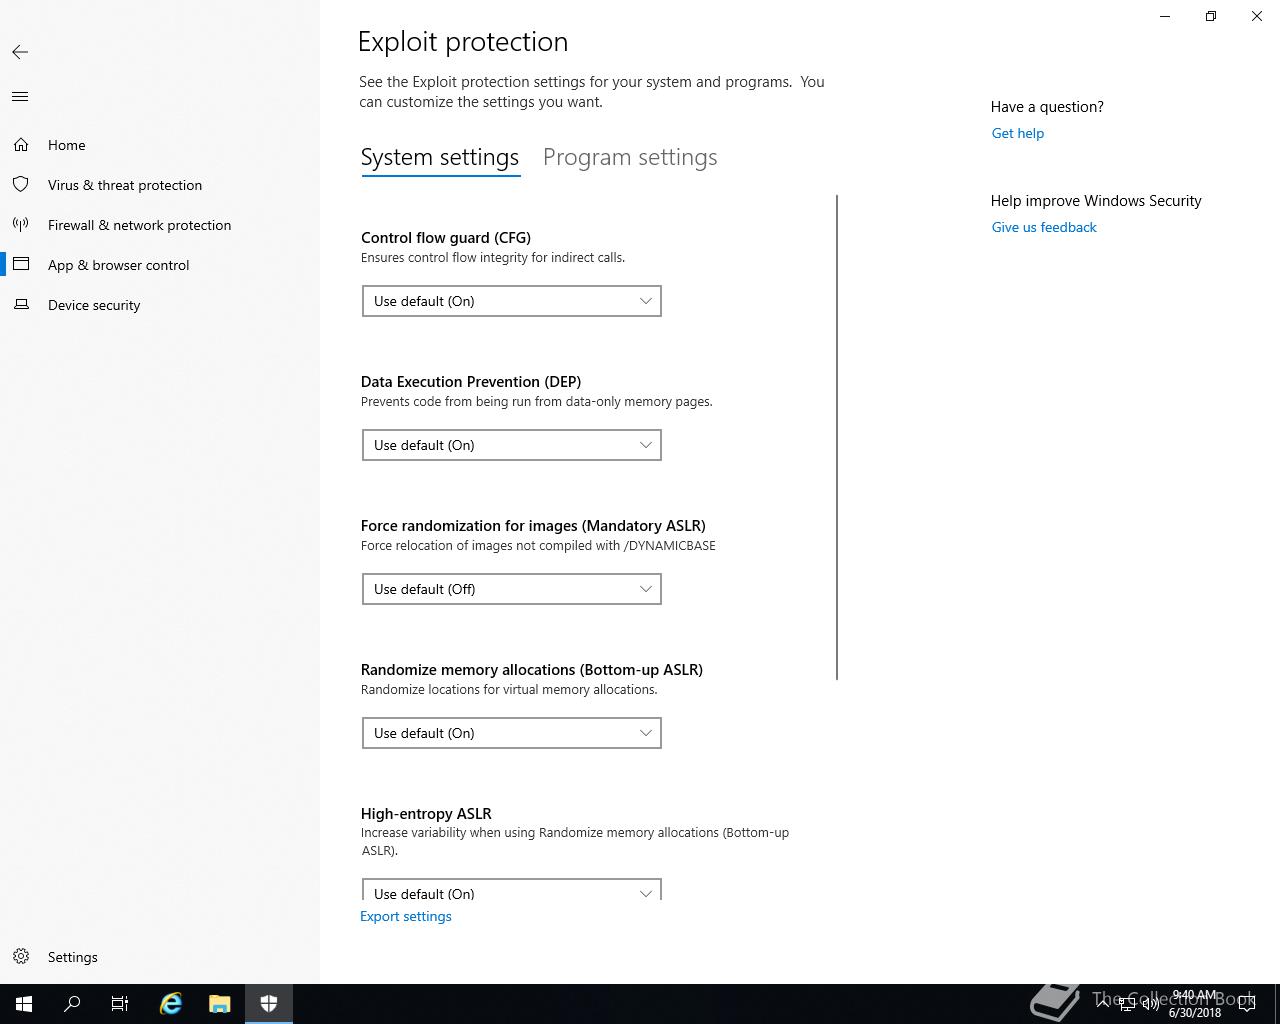The image size is (1280, 1024).
Task: Click the taskbar clock showing 9:40 AM
Action: coord(1195,1004)
